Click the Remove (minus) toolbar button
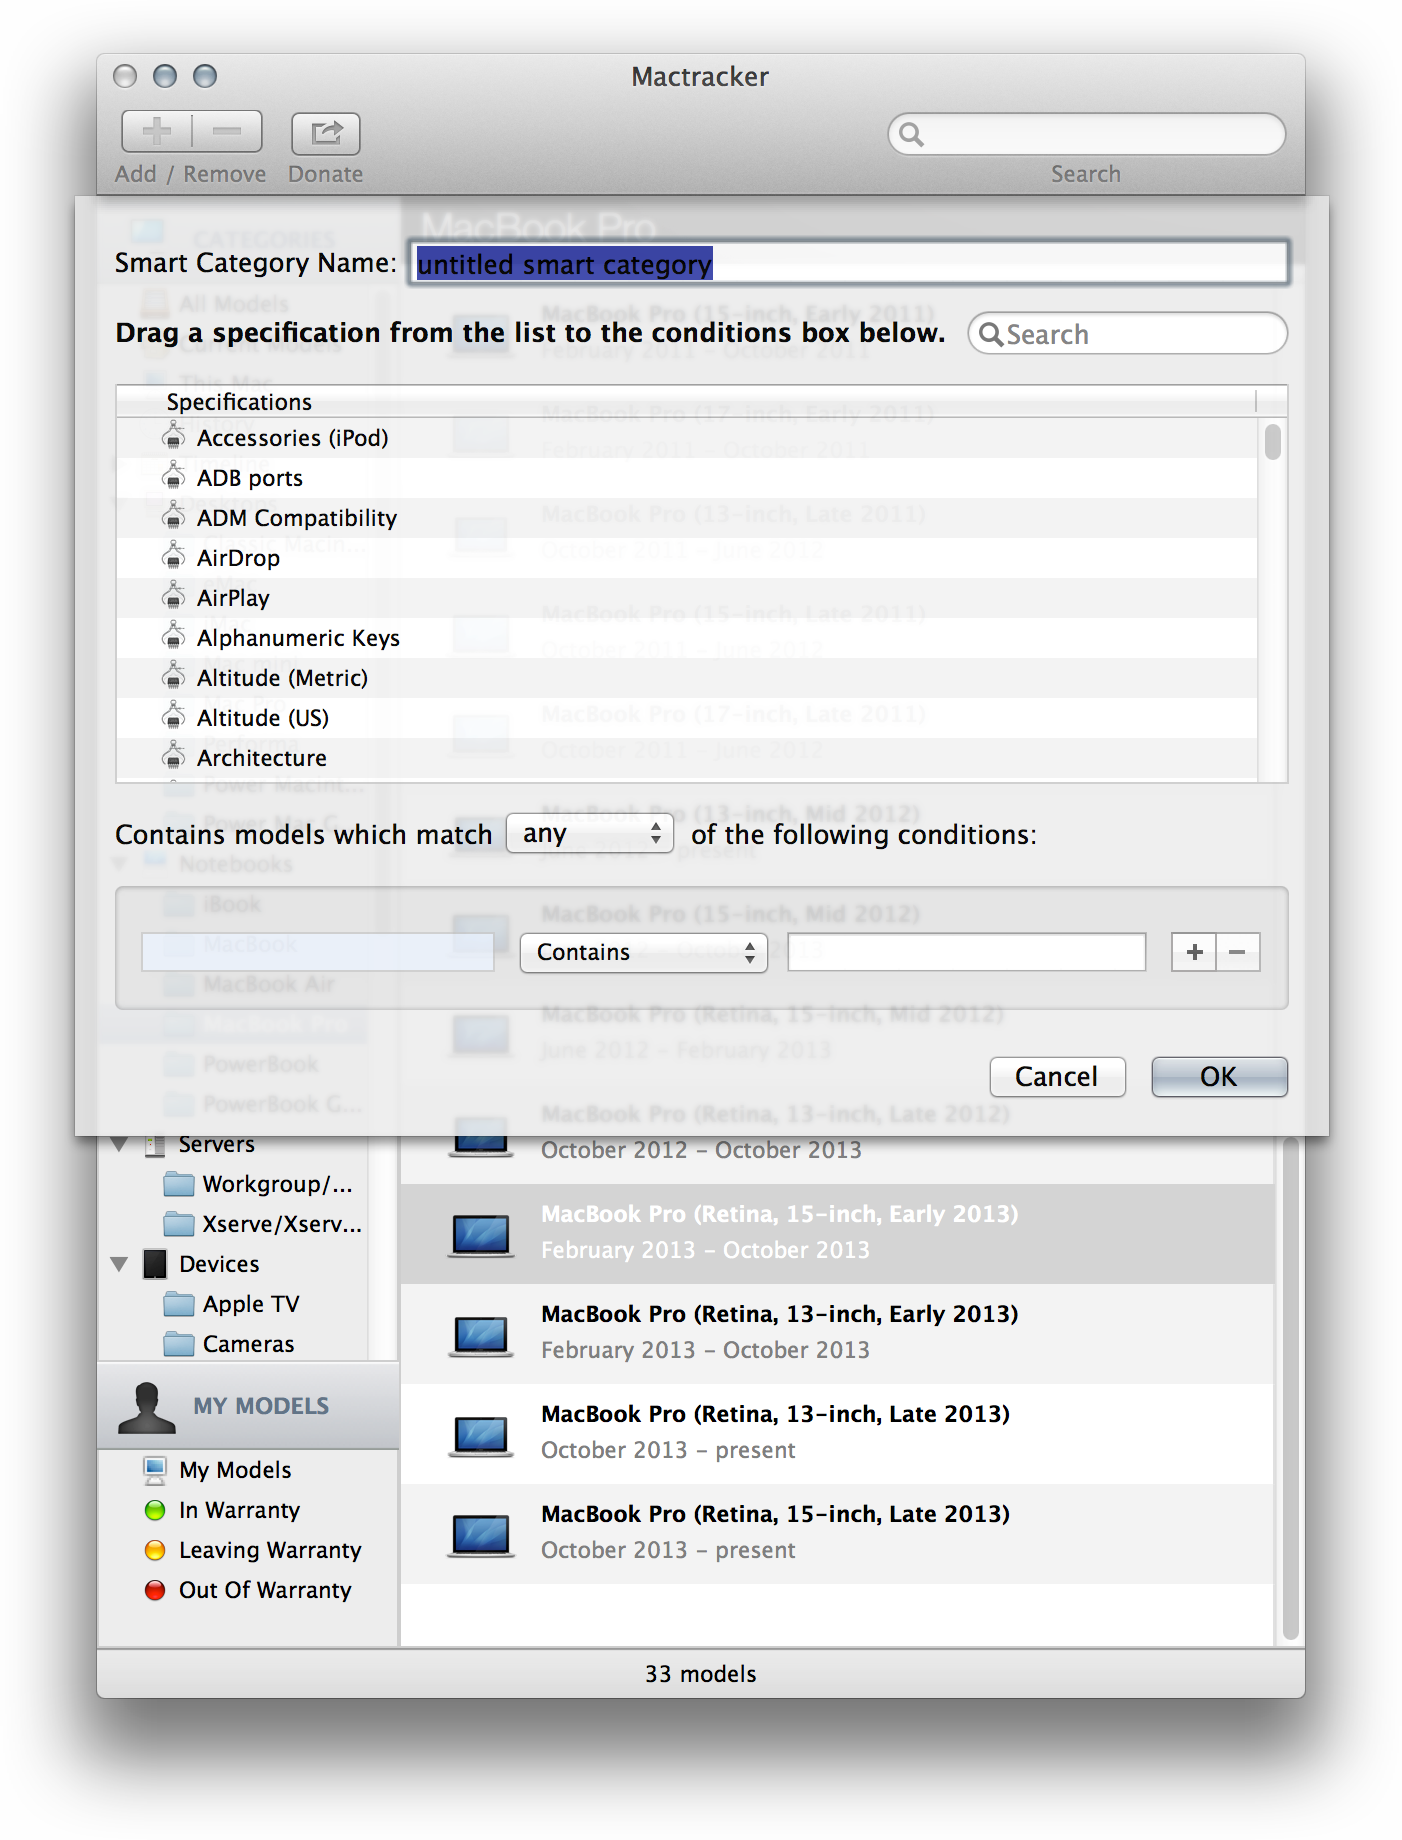Image resolution: width=1402 pixels, height=1840 pixels. (227, 131)
